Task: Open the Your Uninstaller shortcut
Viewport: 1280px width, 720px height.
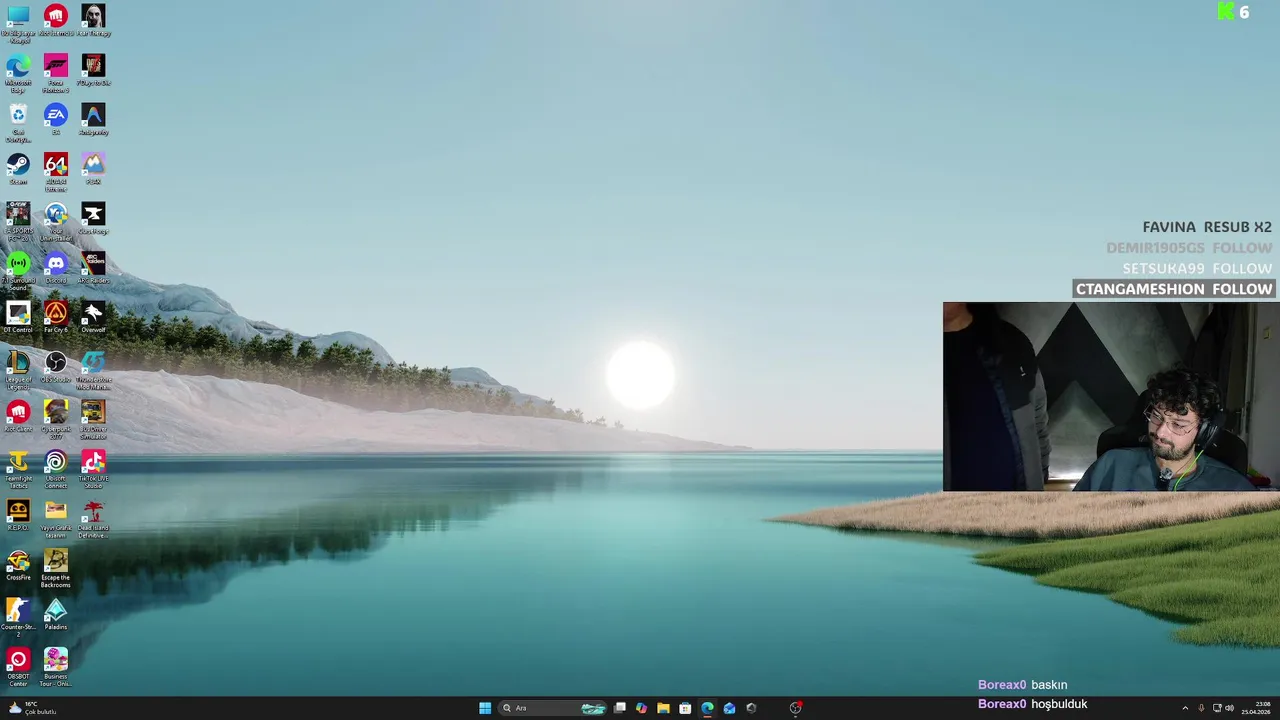Action: click(x=56, y=221)
